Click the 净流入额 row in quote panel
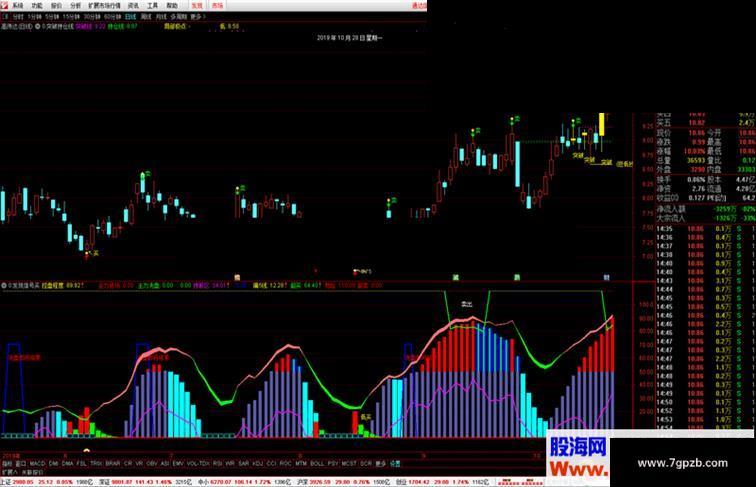 pyautogui.click(x=706, y=209)
